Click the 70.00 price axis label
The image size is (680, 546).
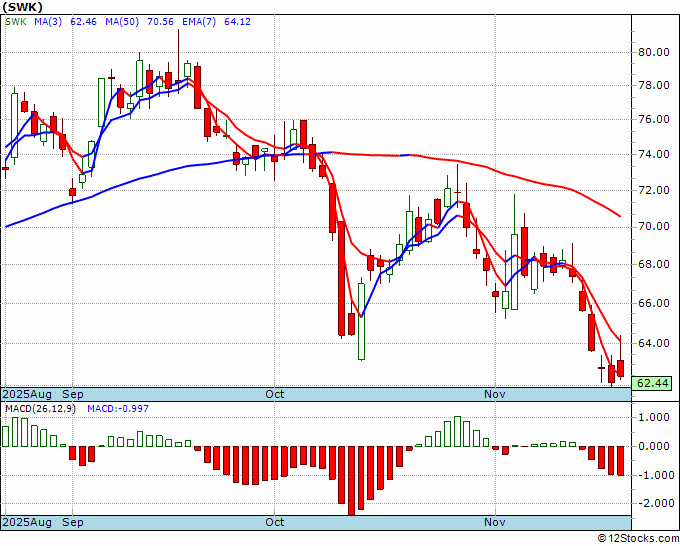[654, 227]
